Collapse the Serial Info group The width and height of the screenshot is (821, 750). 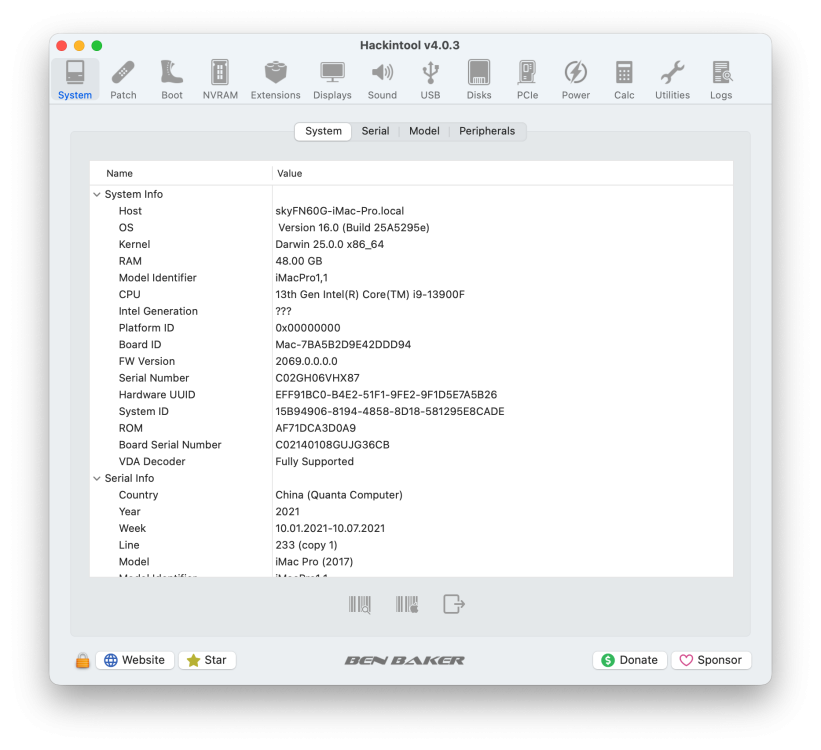(x=97, y=478)
